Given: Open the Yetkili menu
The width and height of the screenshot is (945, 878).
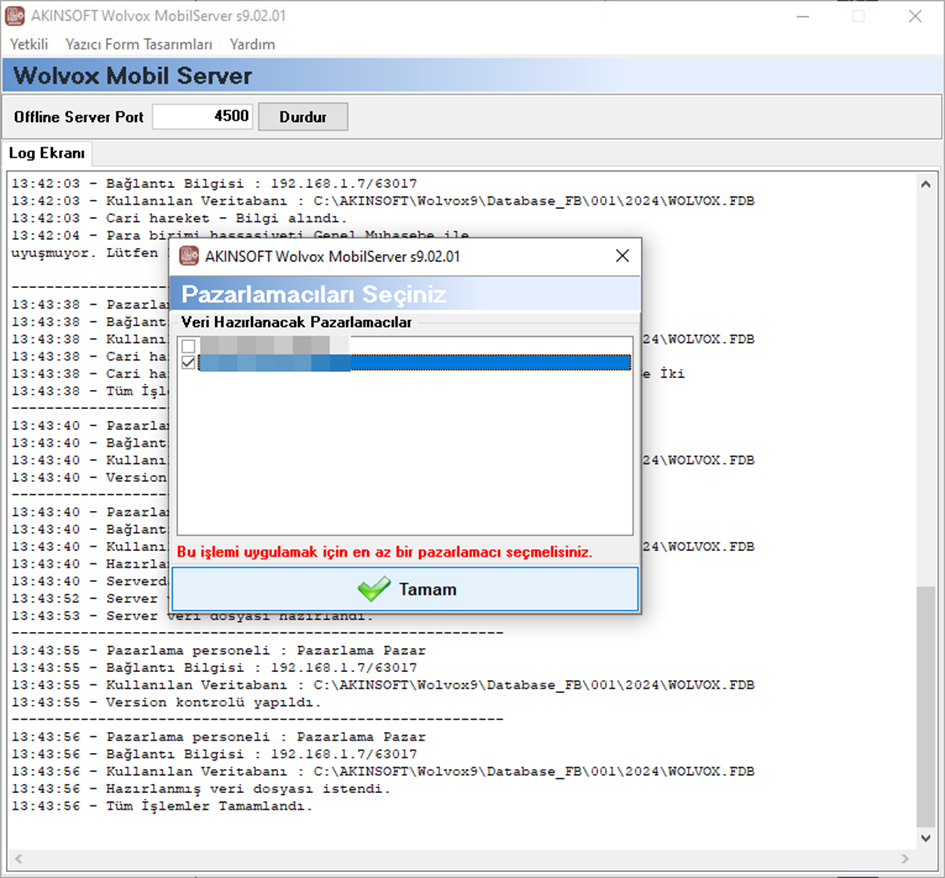Looking at the screenshot, I should [29, 45].
